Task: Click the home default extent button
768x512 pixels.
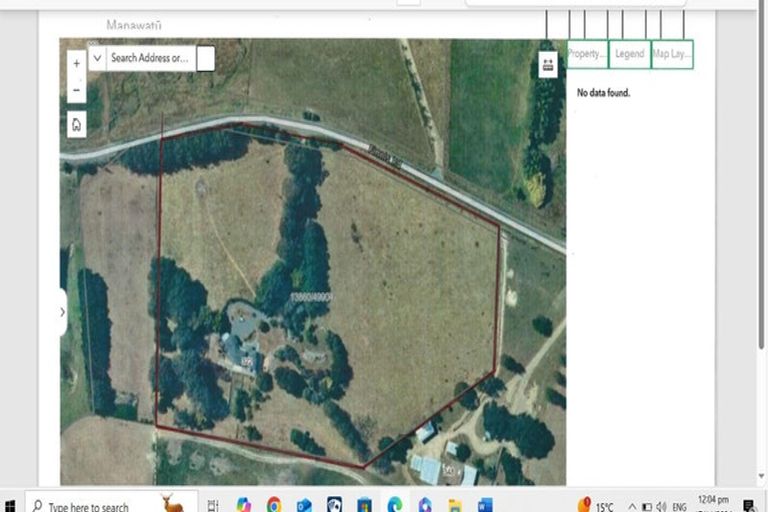Action: (x=77, y=124)
